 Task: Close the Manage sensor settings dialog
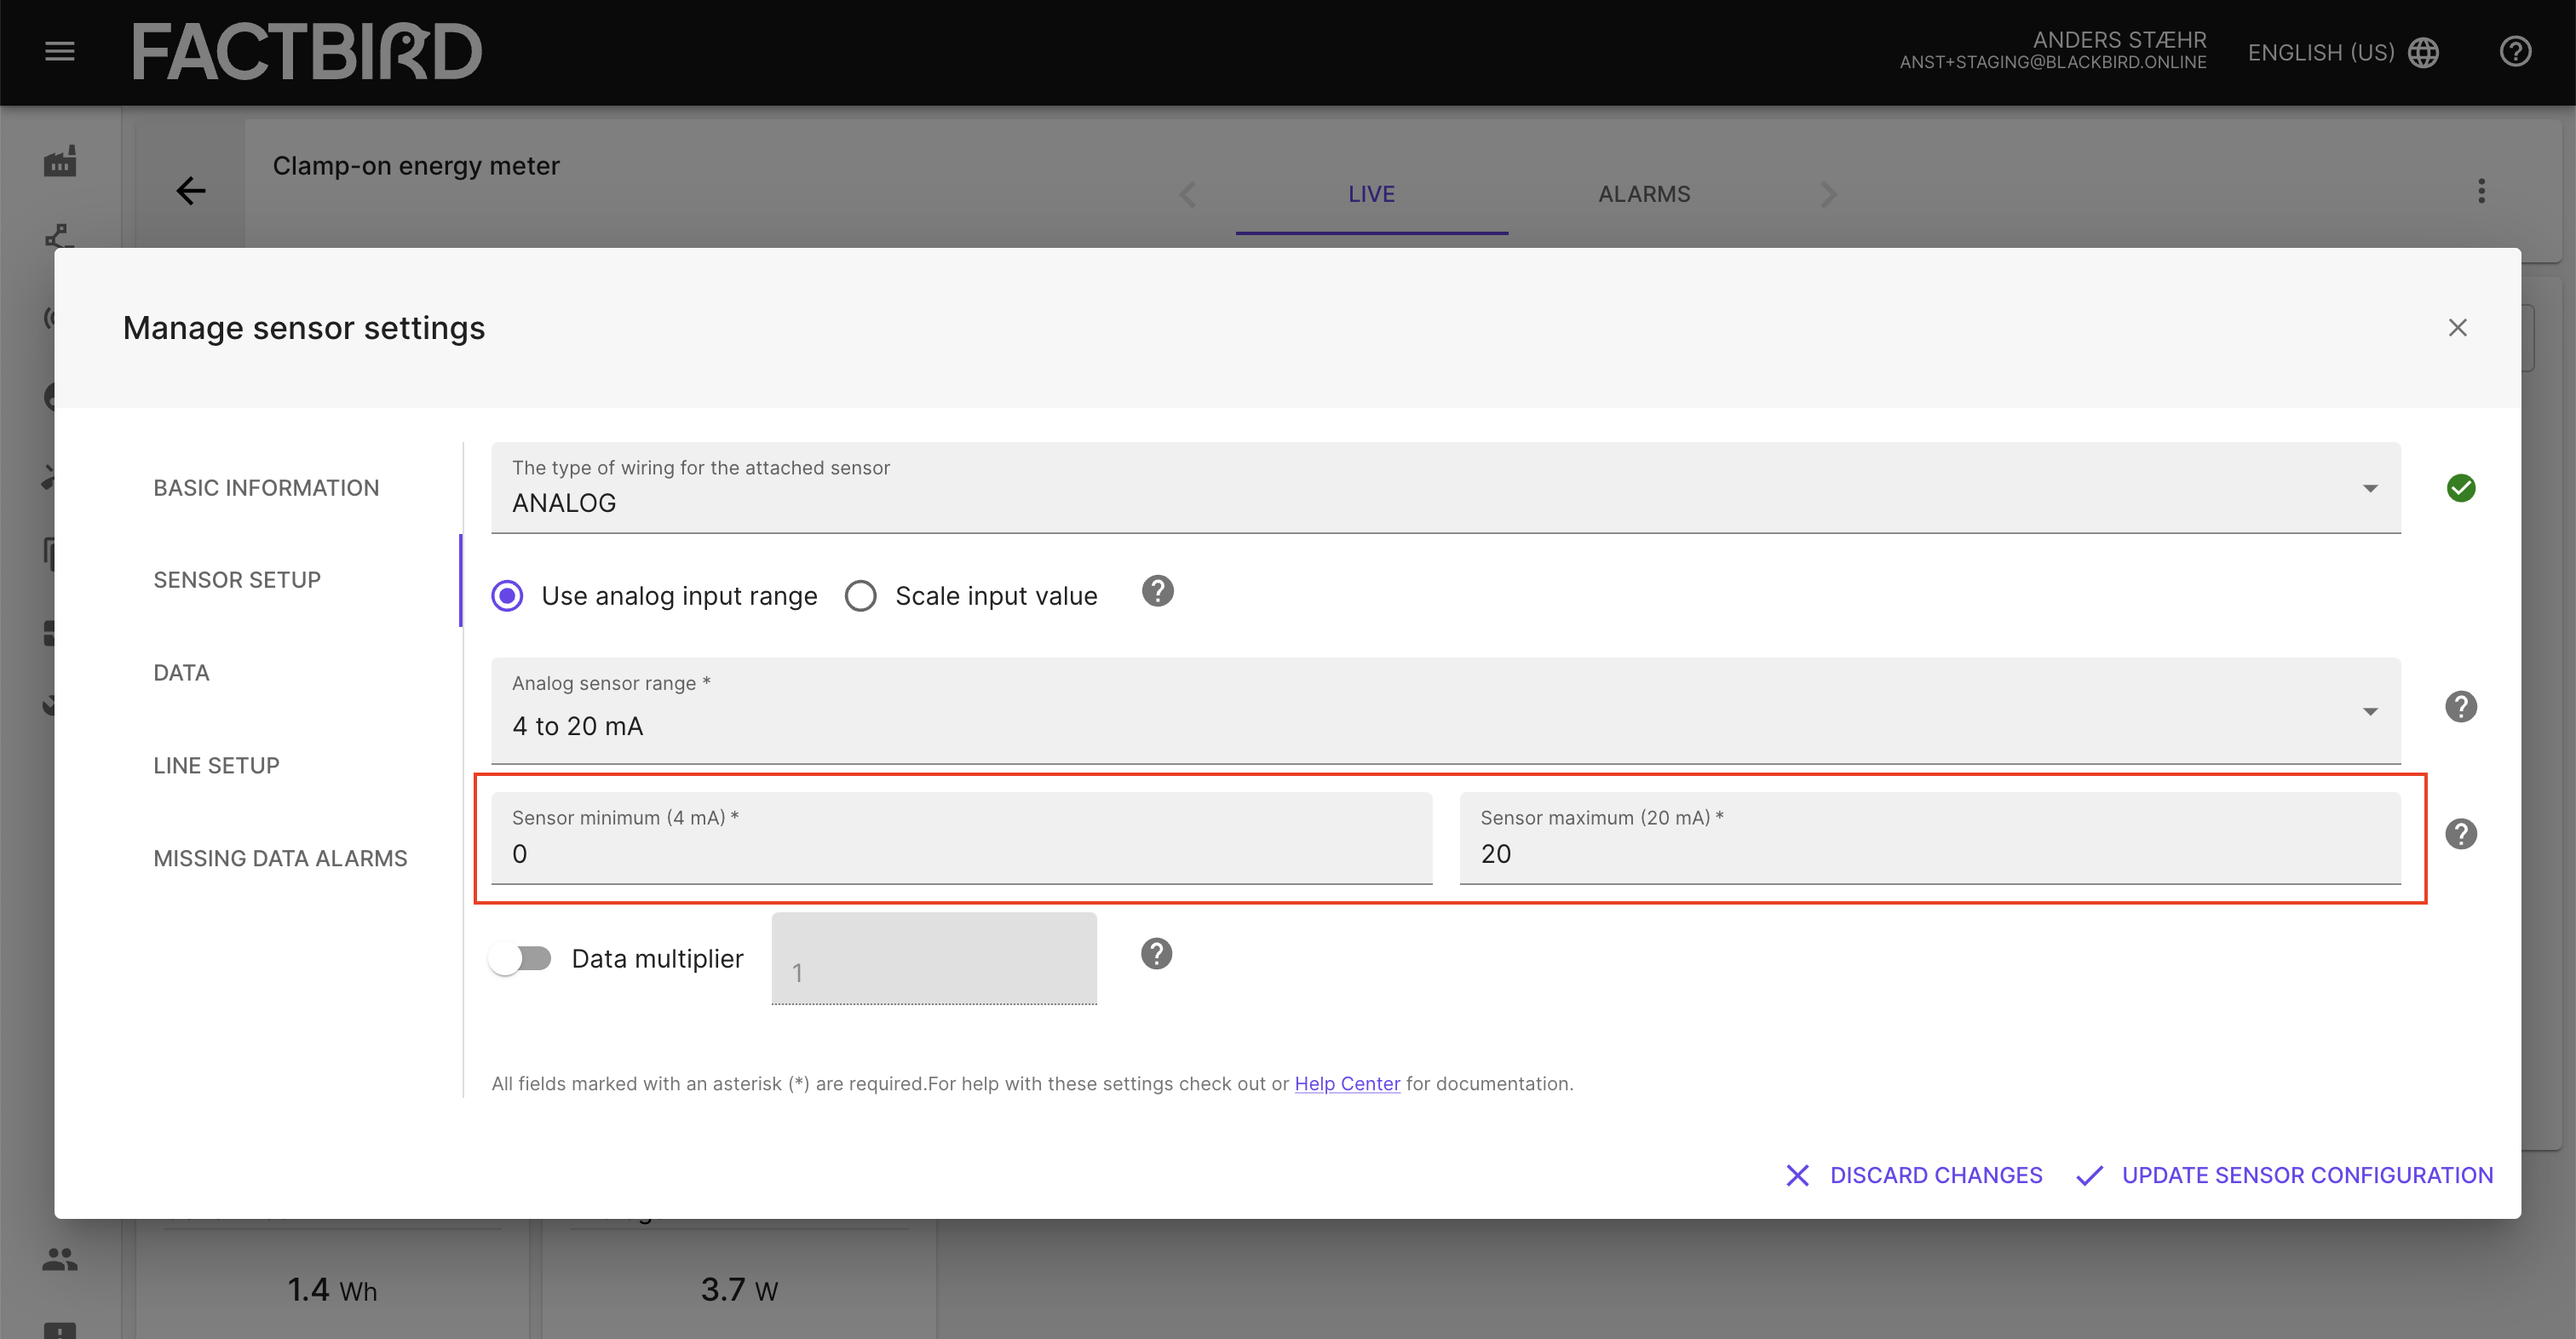tap(2457, 327)
